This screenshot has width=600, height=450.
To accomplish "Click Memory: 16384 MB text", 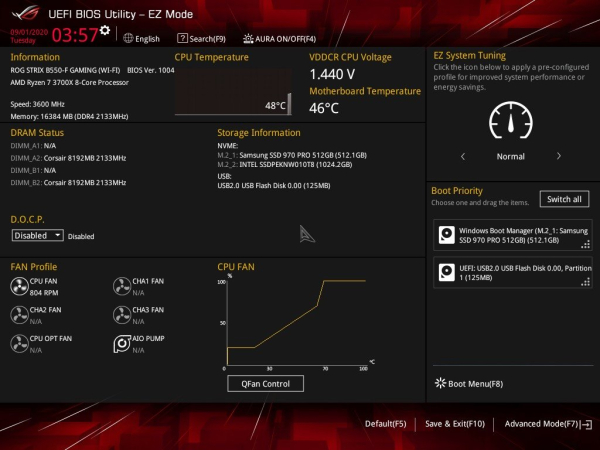I will [69, 116].
